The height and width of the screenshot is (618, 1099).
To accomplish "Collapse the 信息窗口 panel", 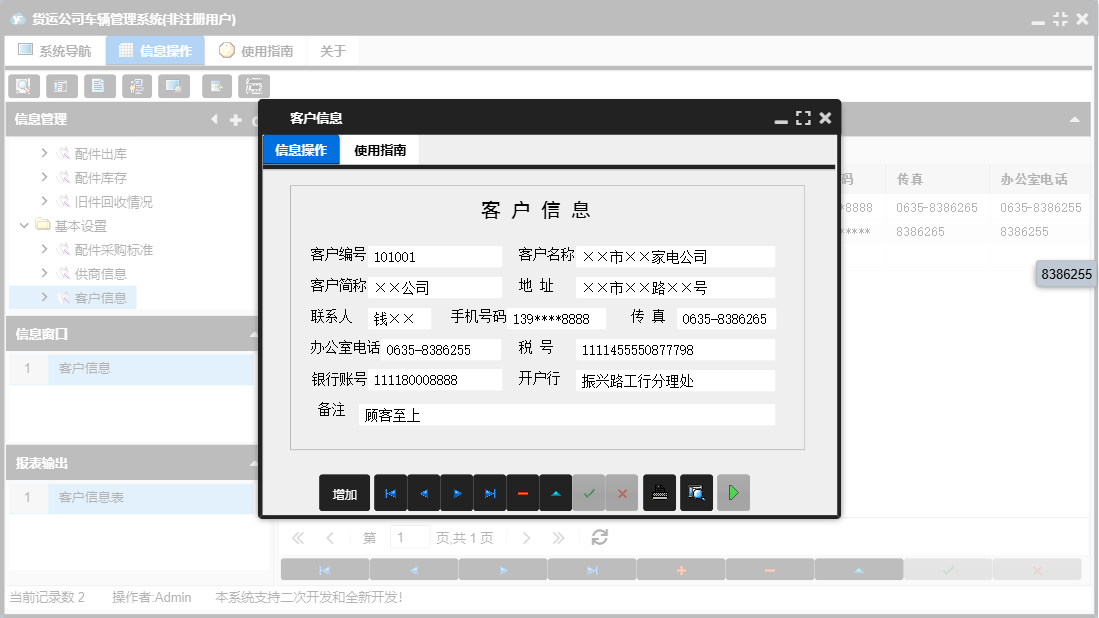I will click(254, 334).
